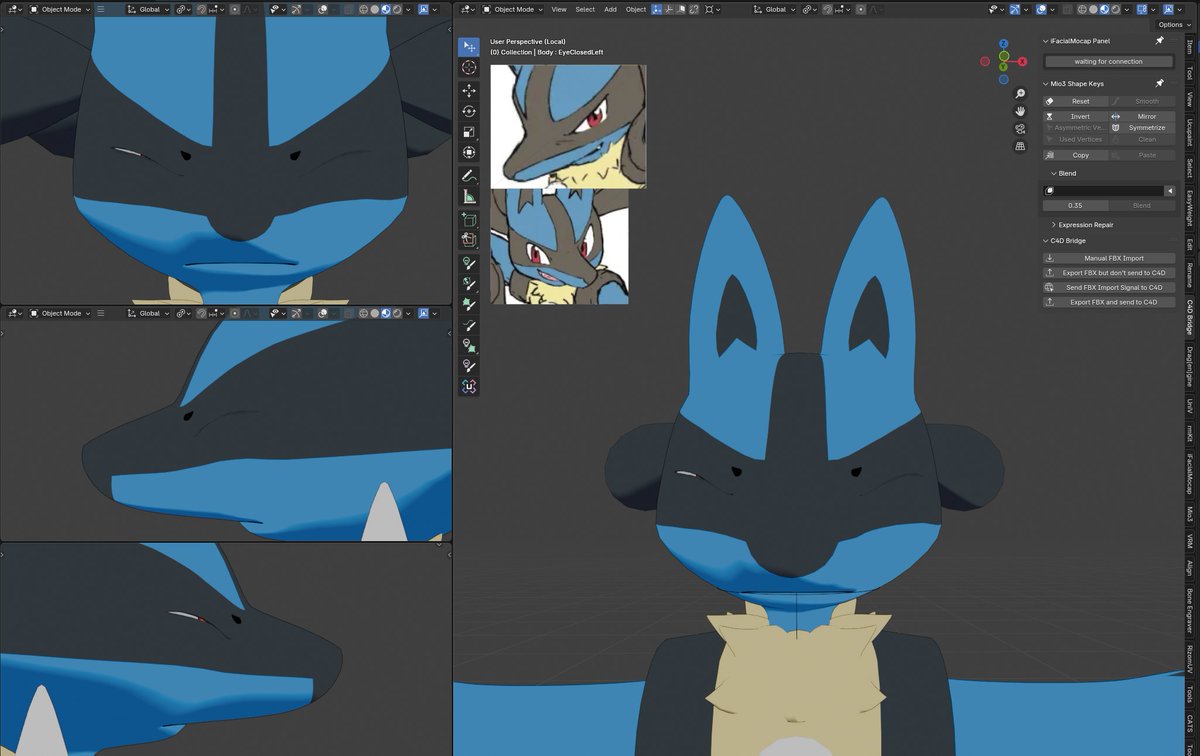The width and height of the screenshot is (1200, 756).
Task: Click the Reset shape key button
Action: (1076, 101)
